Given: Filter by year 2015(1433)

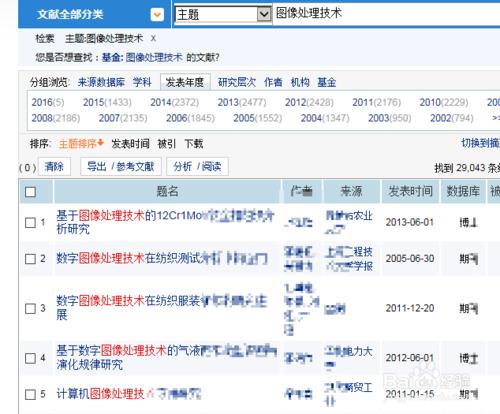Looking at the screenshot, I should [x=107, y=102].
